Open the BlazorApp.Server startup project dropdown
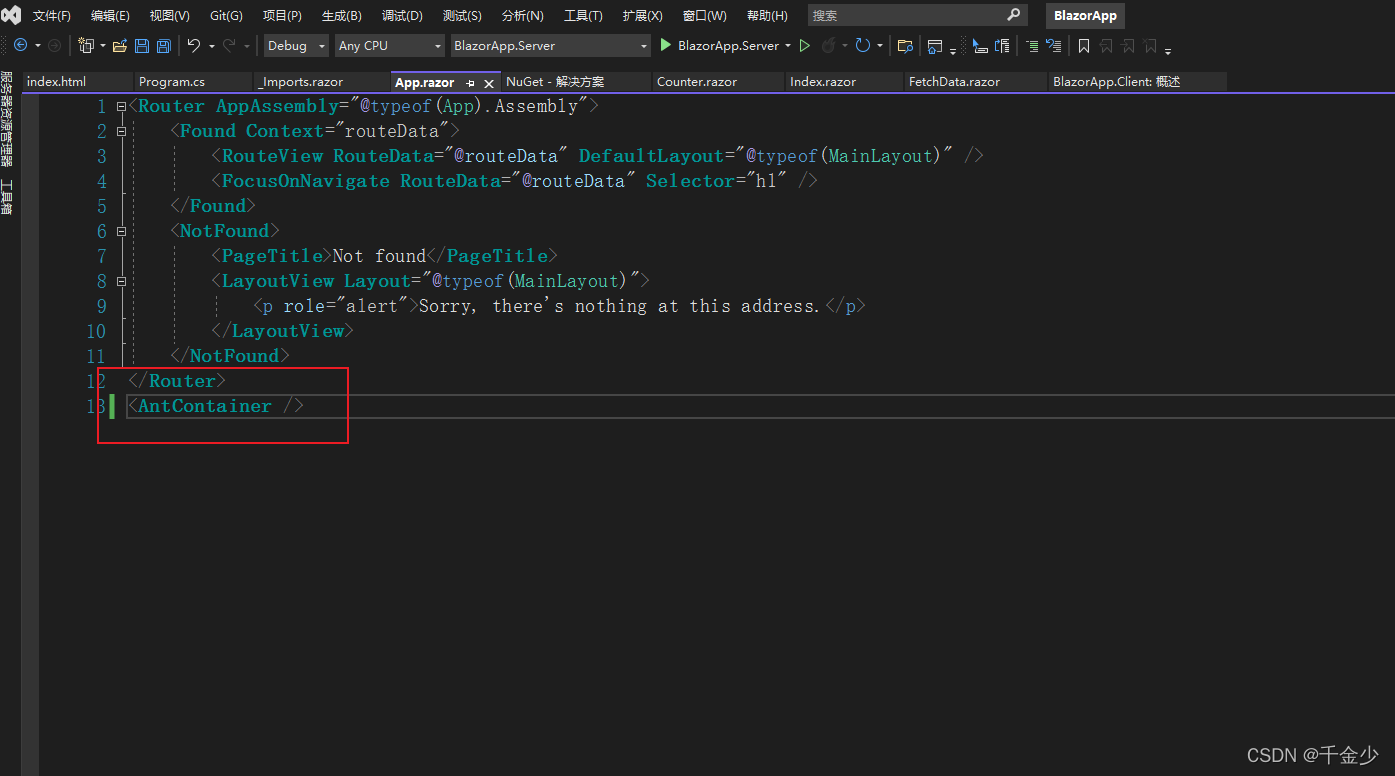 [x=550, y=46]
